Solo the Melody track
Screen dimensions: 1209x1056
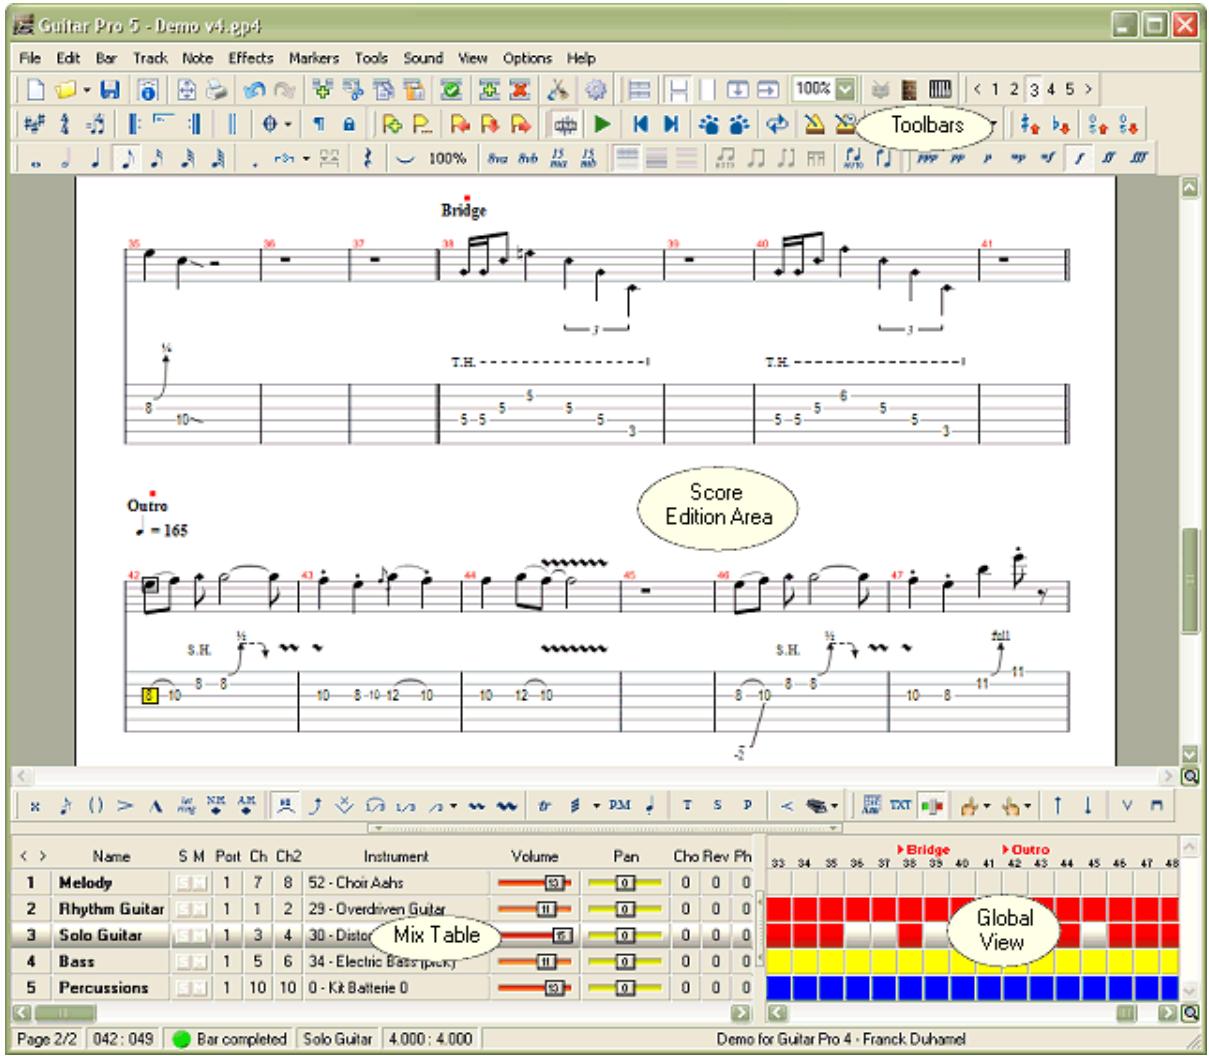click(185, 883)
